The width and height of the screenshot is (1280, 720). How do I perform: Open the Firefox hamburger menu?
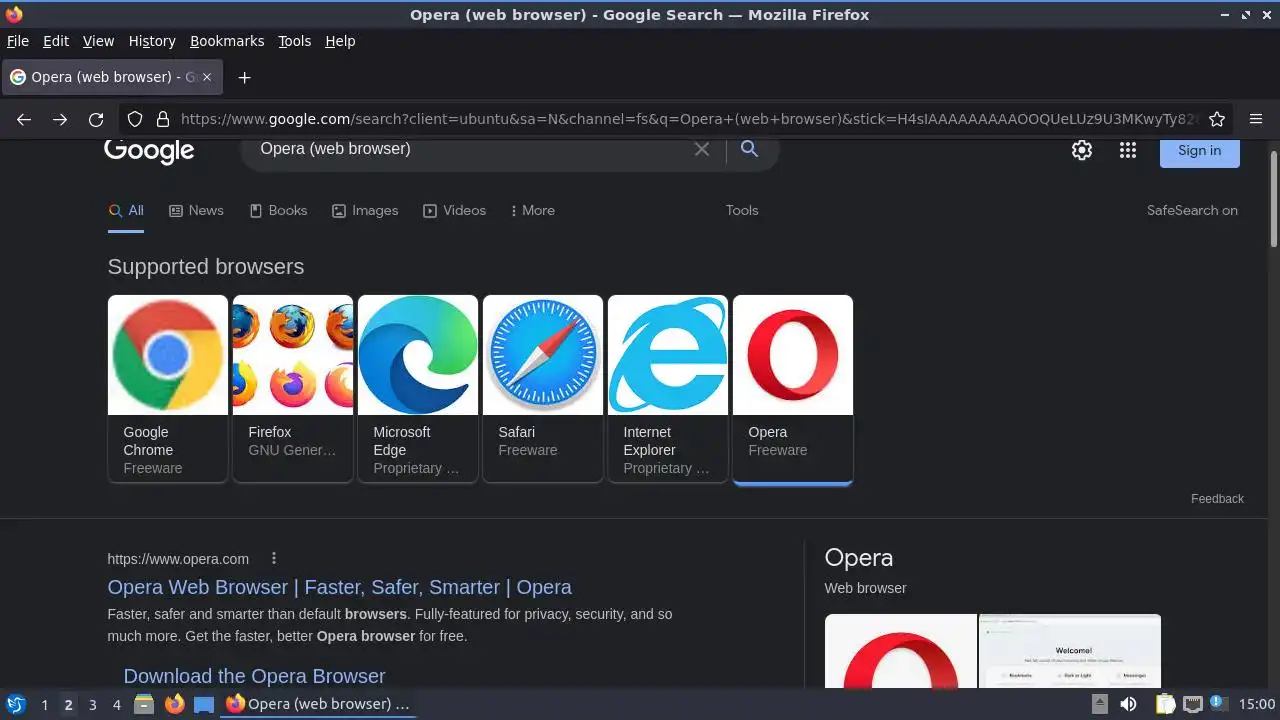click(x=1256, y=119)
